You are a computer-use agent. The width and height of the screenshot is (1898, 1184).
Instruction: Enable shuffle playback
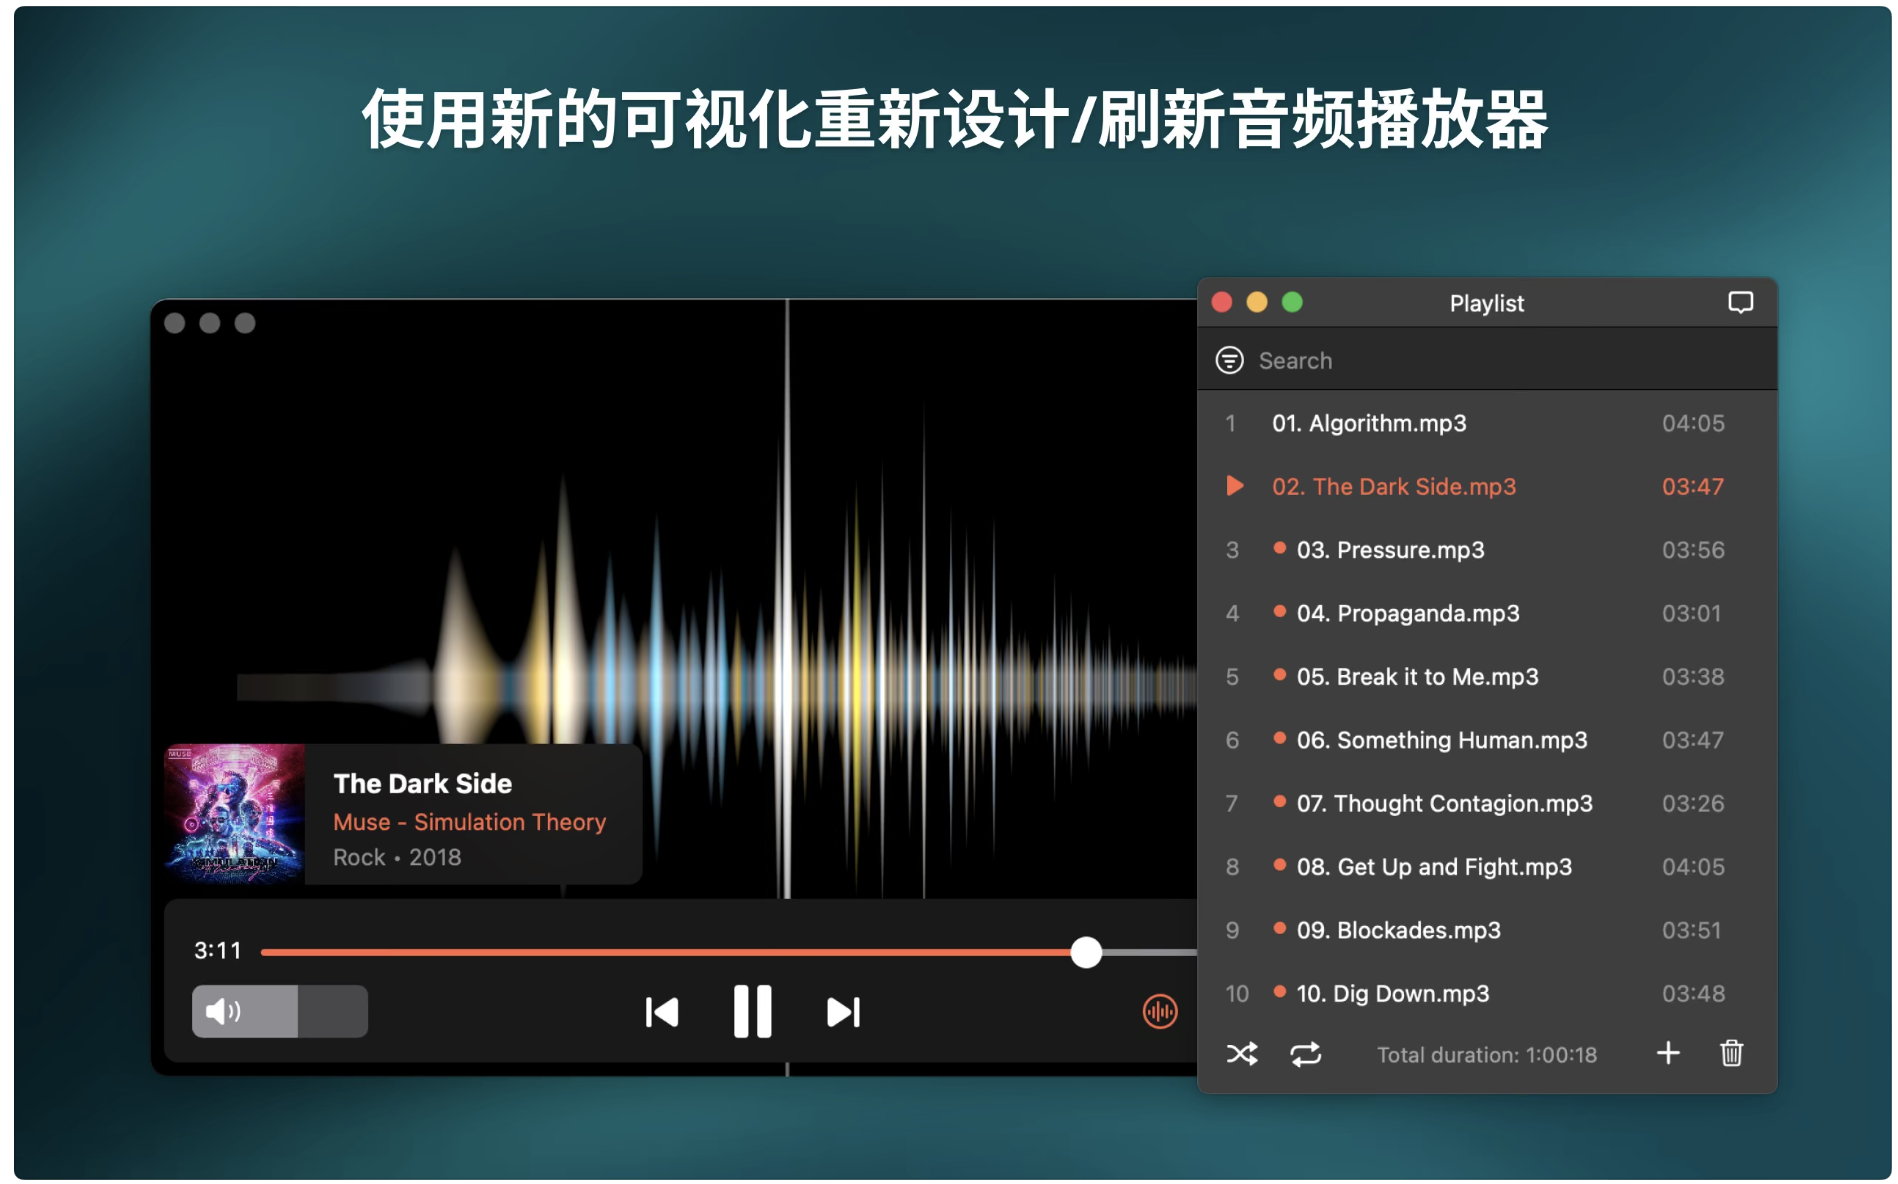tap(1241, 1053)
